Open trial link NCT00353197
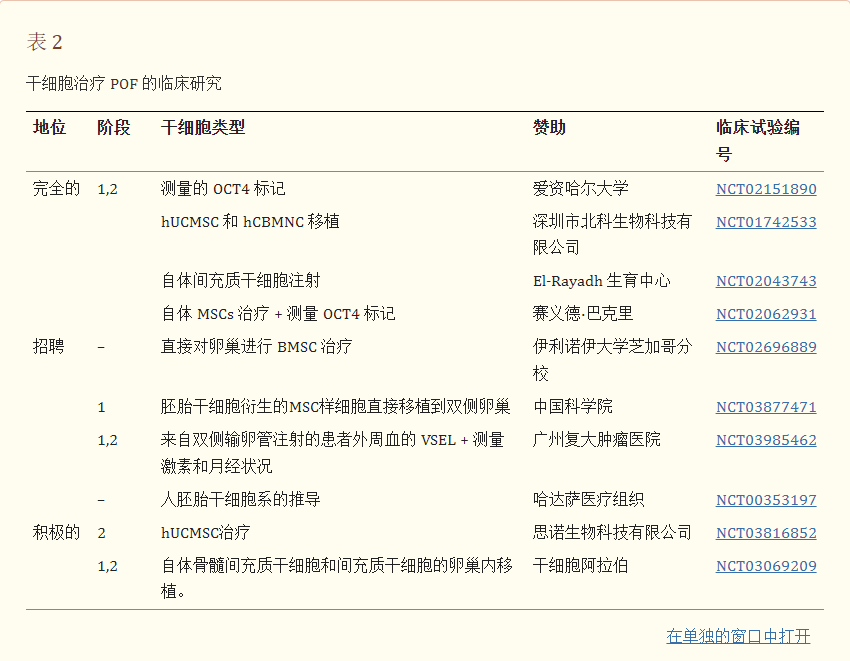850x661 pixels. pos(766,500)
